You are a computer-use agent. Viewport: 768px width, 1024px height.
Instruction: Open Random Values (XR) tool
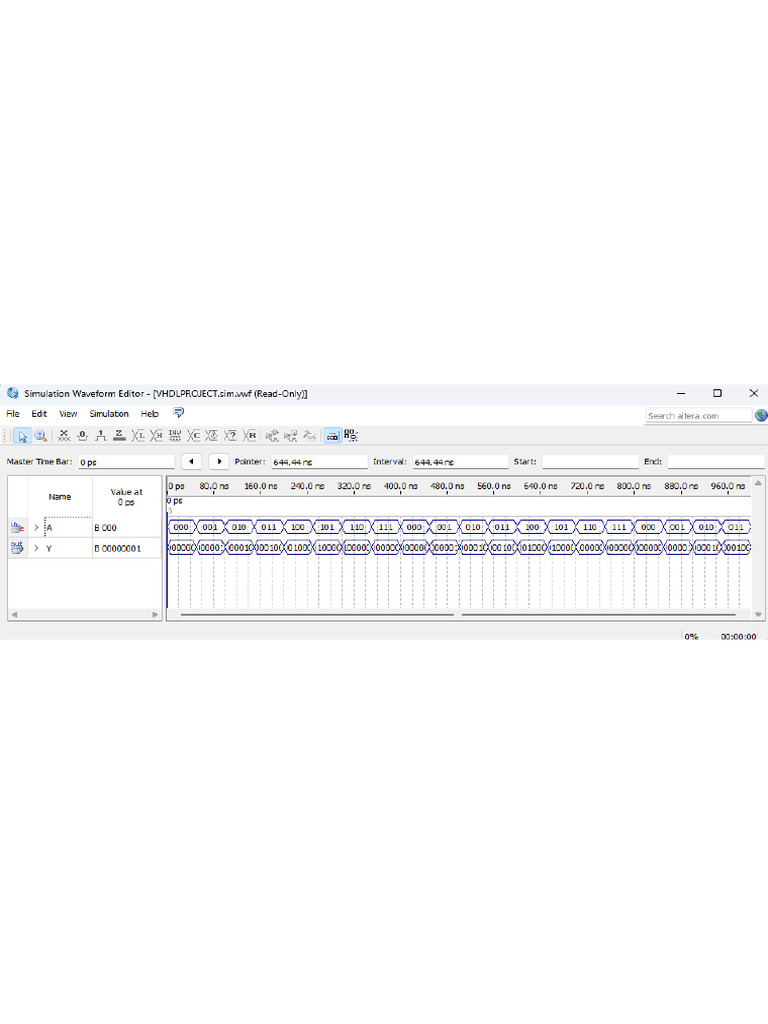pyautogui.click(x=249, y=436)
